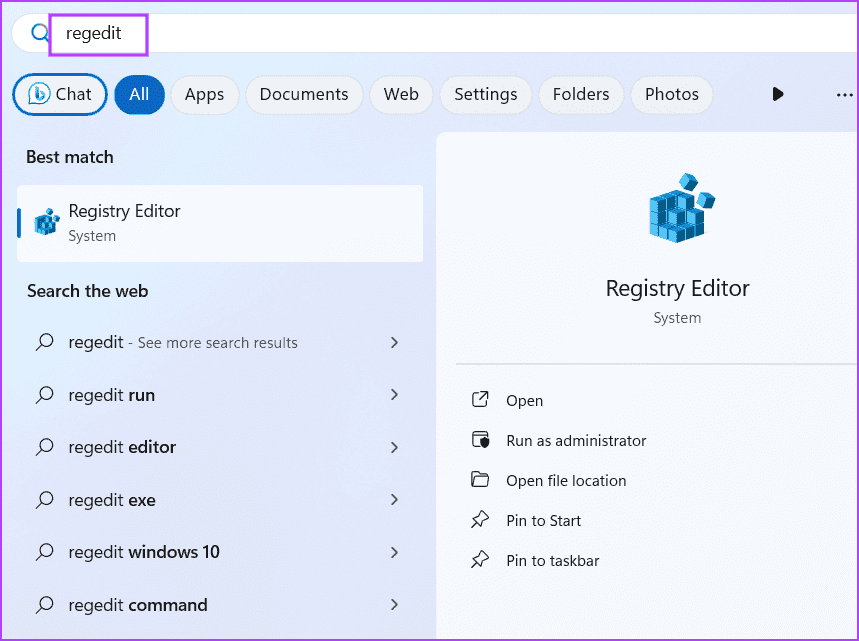This screenshot has height=641, width=859.
Task: Open Registry Editor best match result
Action: click(220, 224)
